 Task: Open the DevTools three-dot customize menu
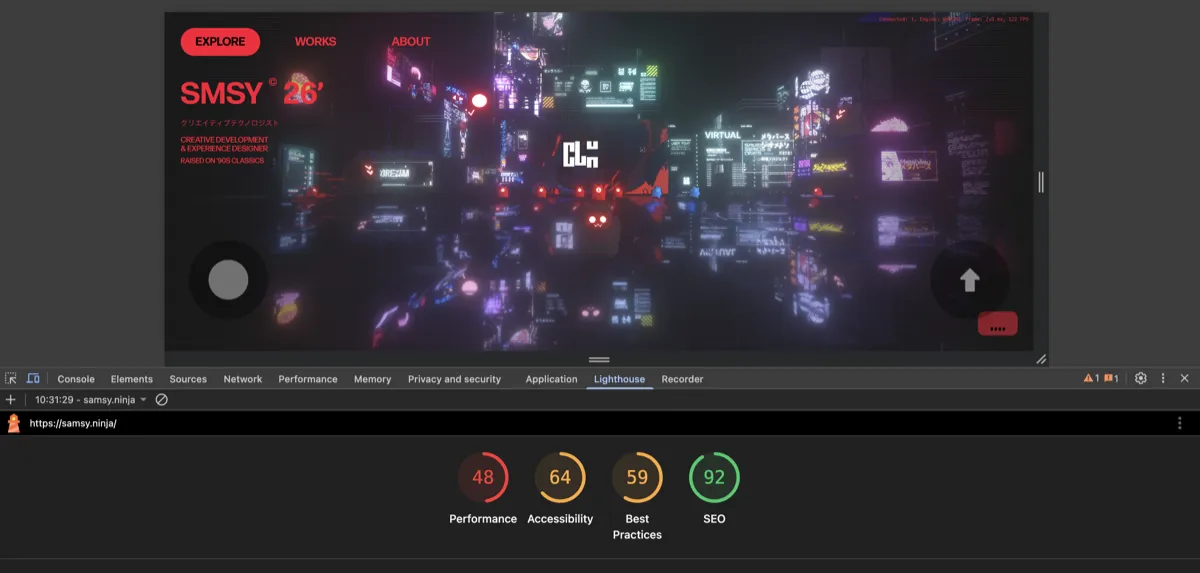pos(1163,379)
